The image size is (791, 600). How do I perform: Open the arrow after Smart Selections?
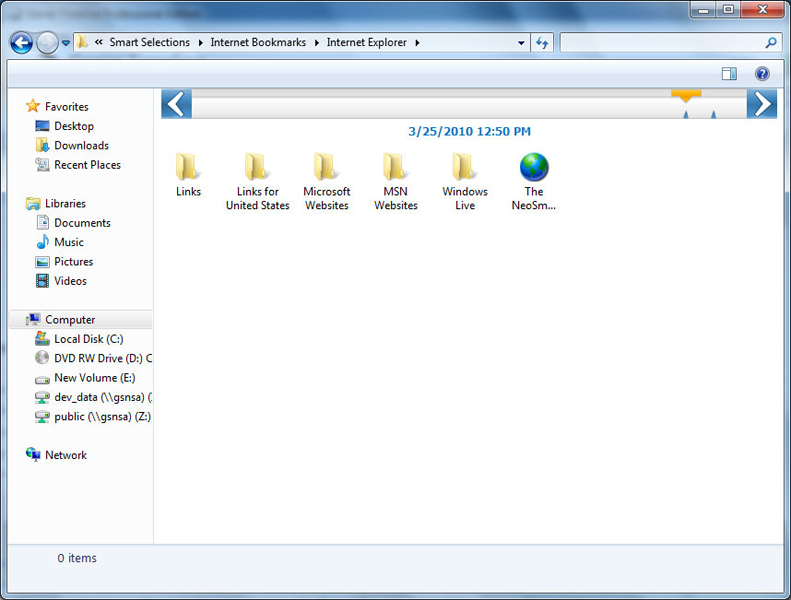[200, 43]
